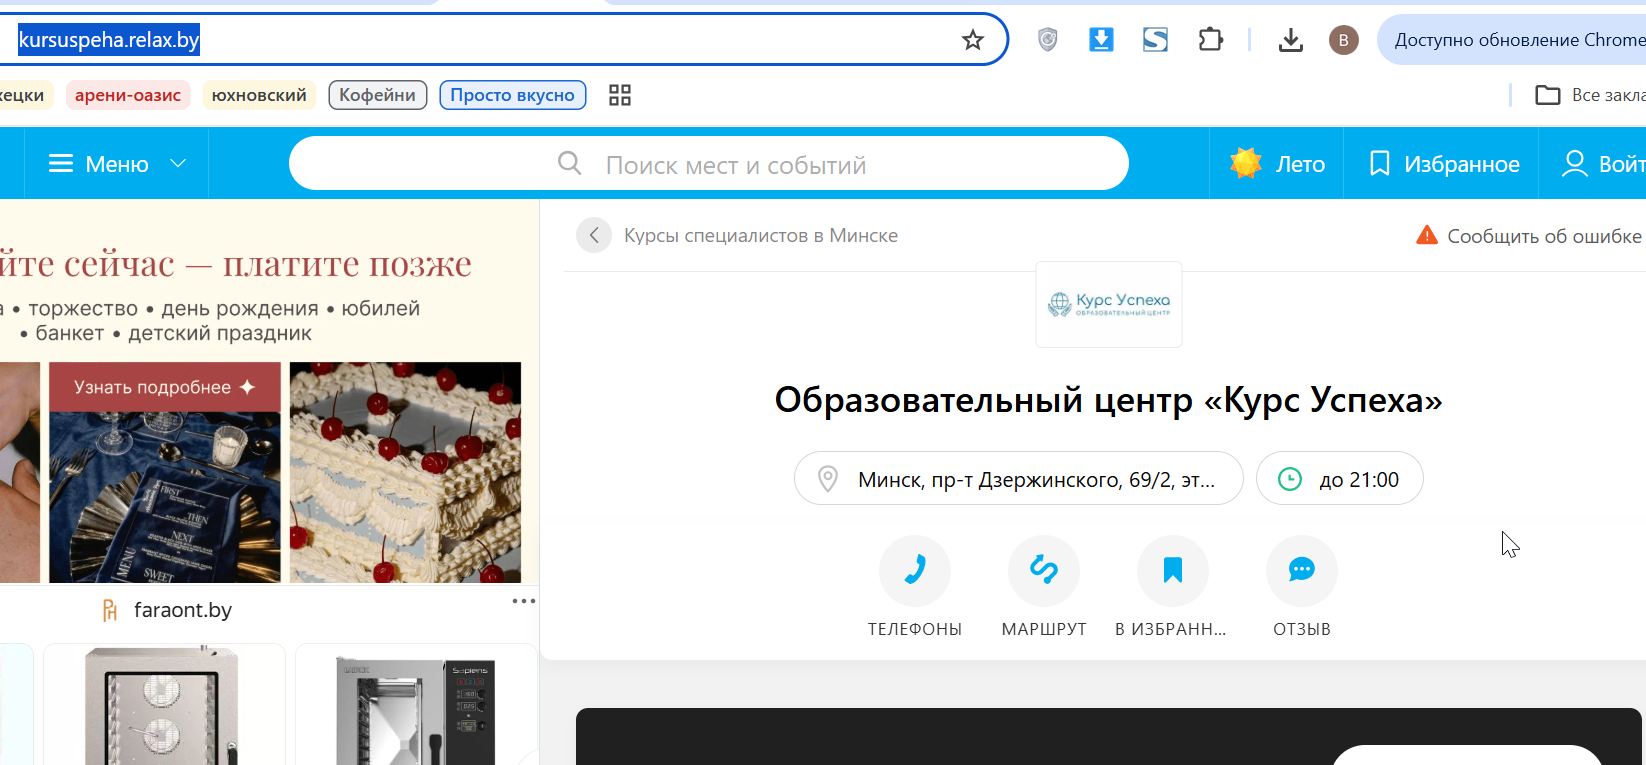Viewport: 1646px width, 765px height.
Task: Open the Просто вкусно tab group
Action: [x=513, y=95]
